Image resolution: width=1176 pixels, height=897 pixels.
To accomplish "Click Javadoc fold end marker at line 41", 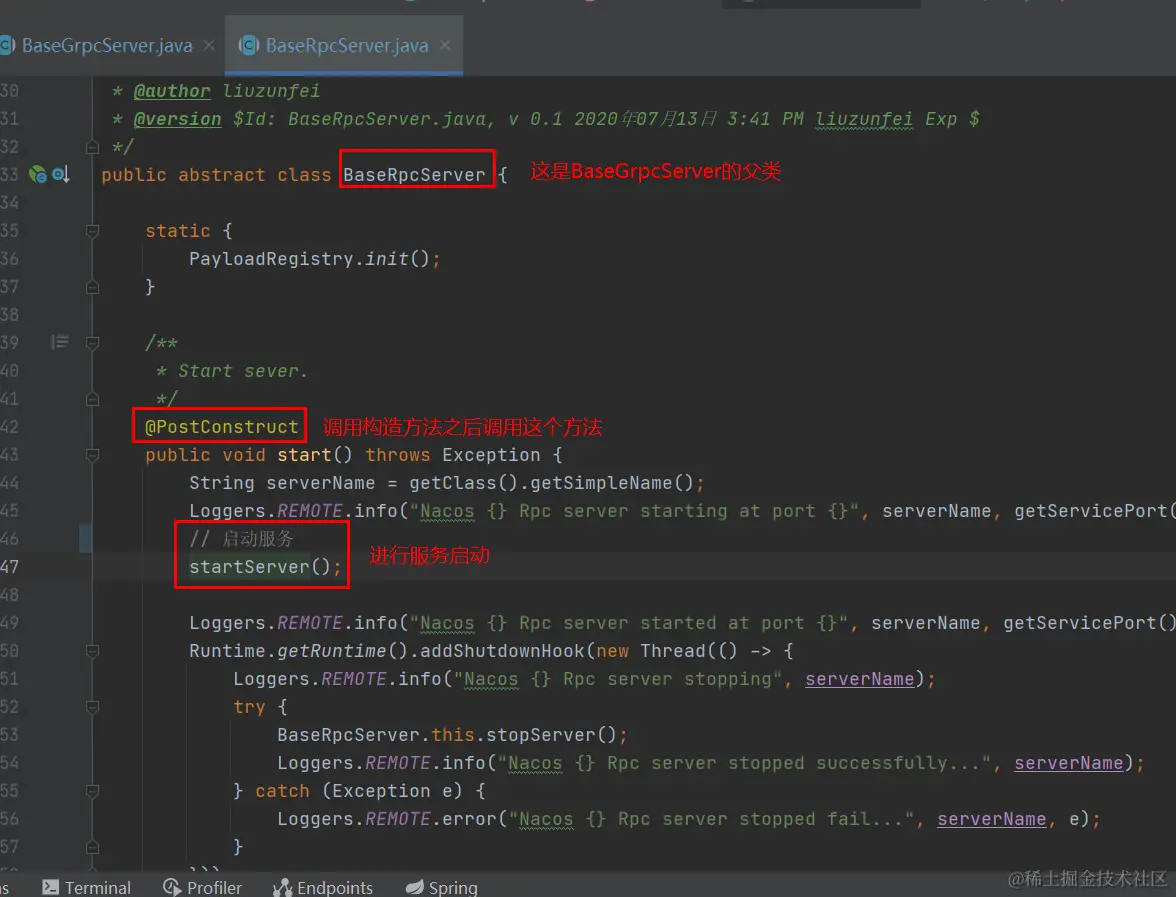I will [x=92, y=399].
